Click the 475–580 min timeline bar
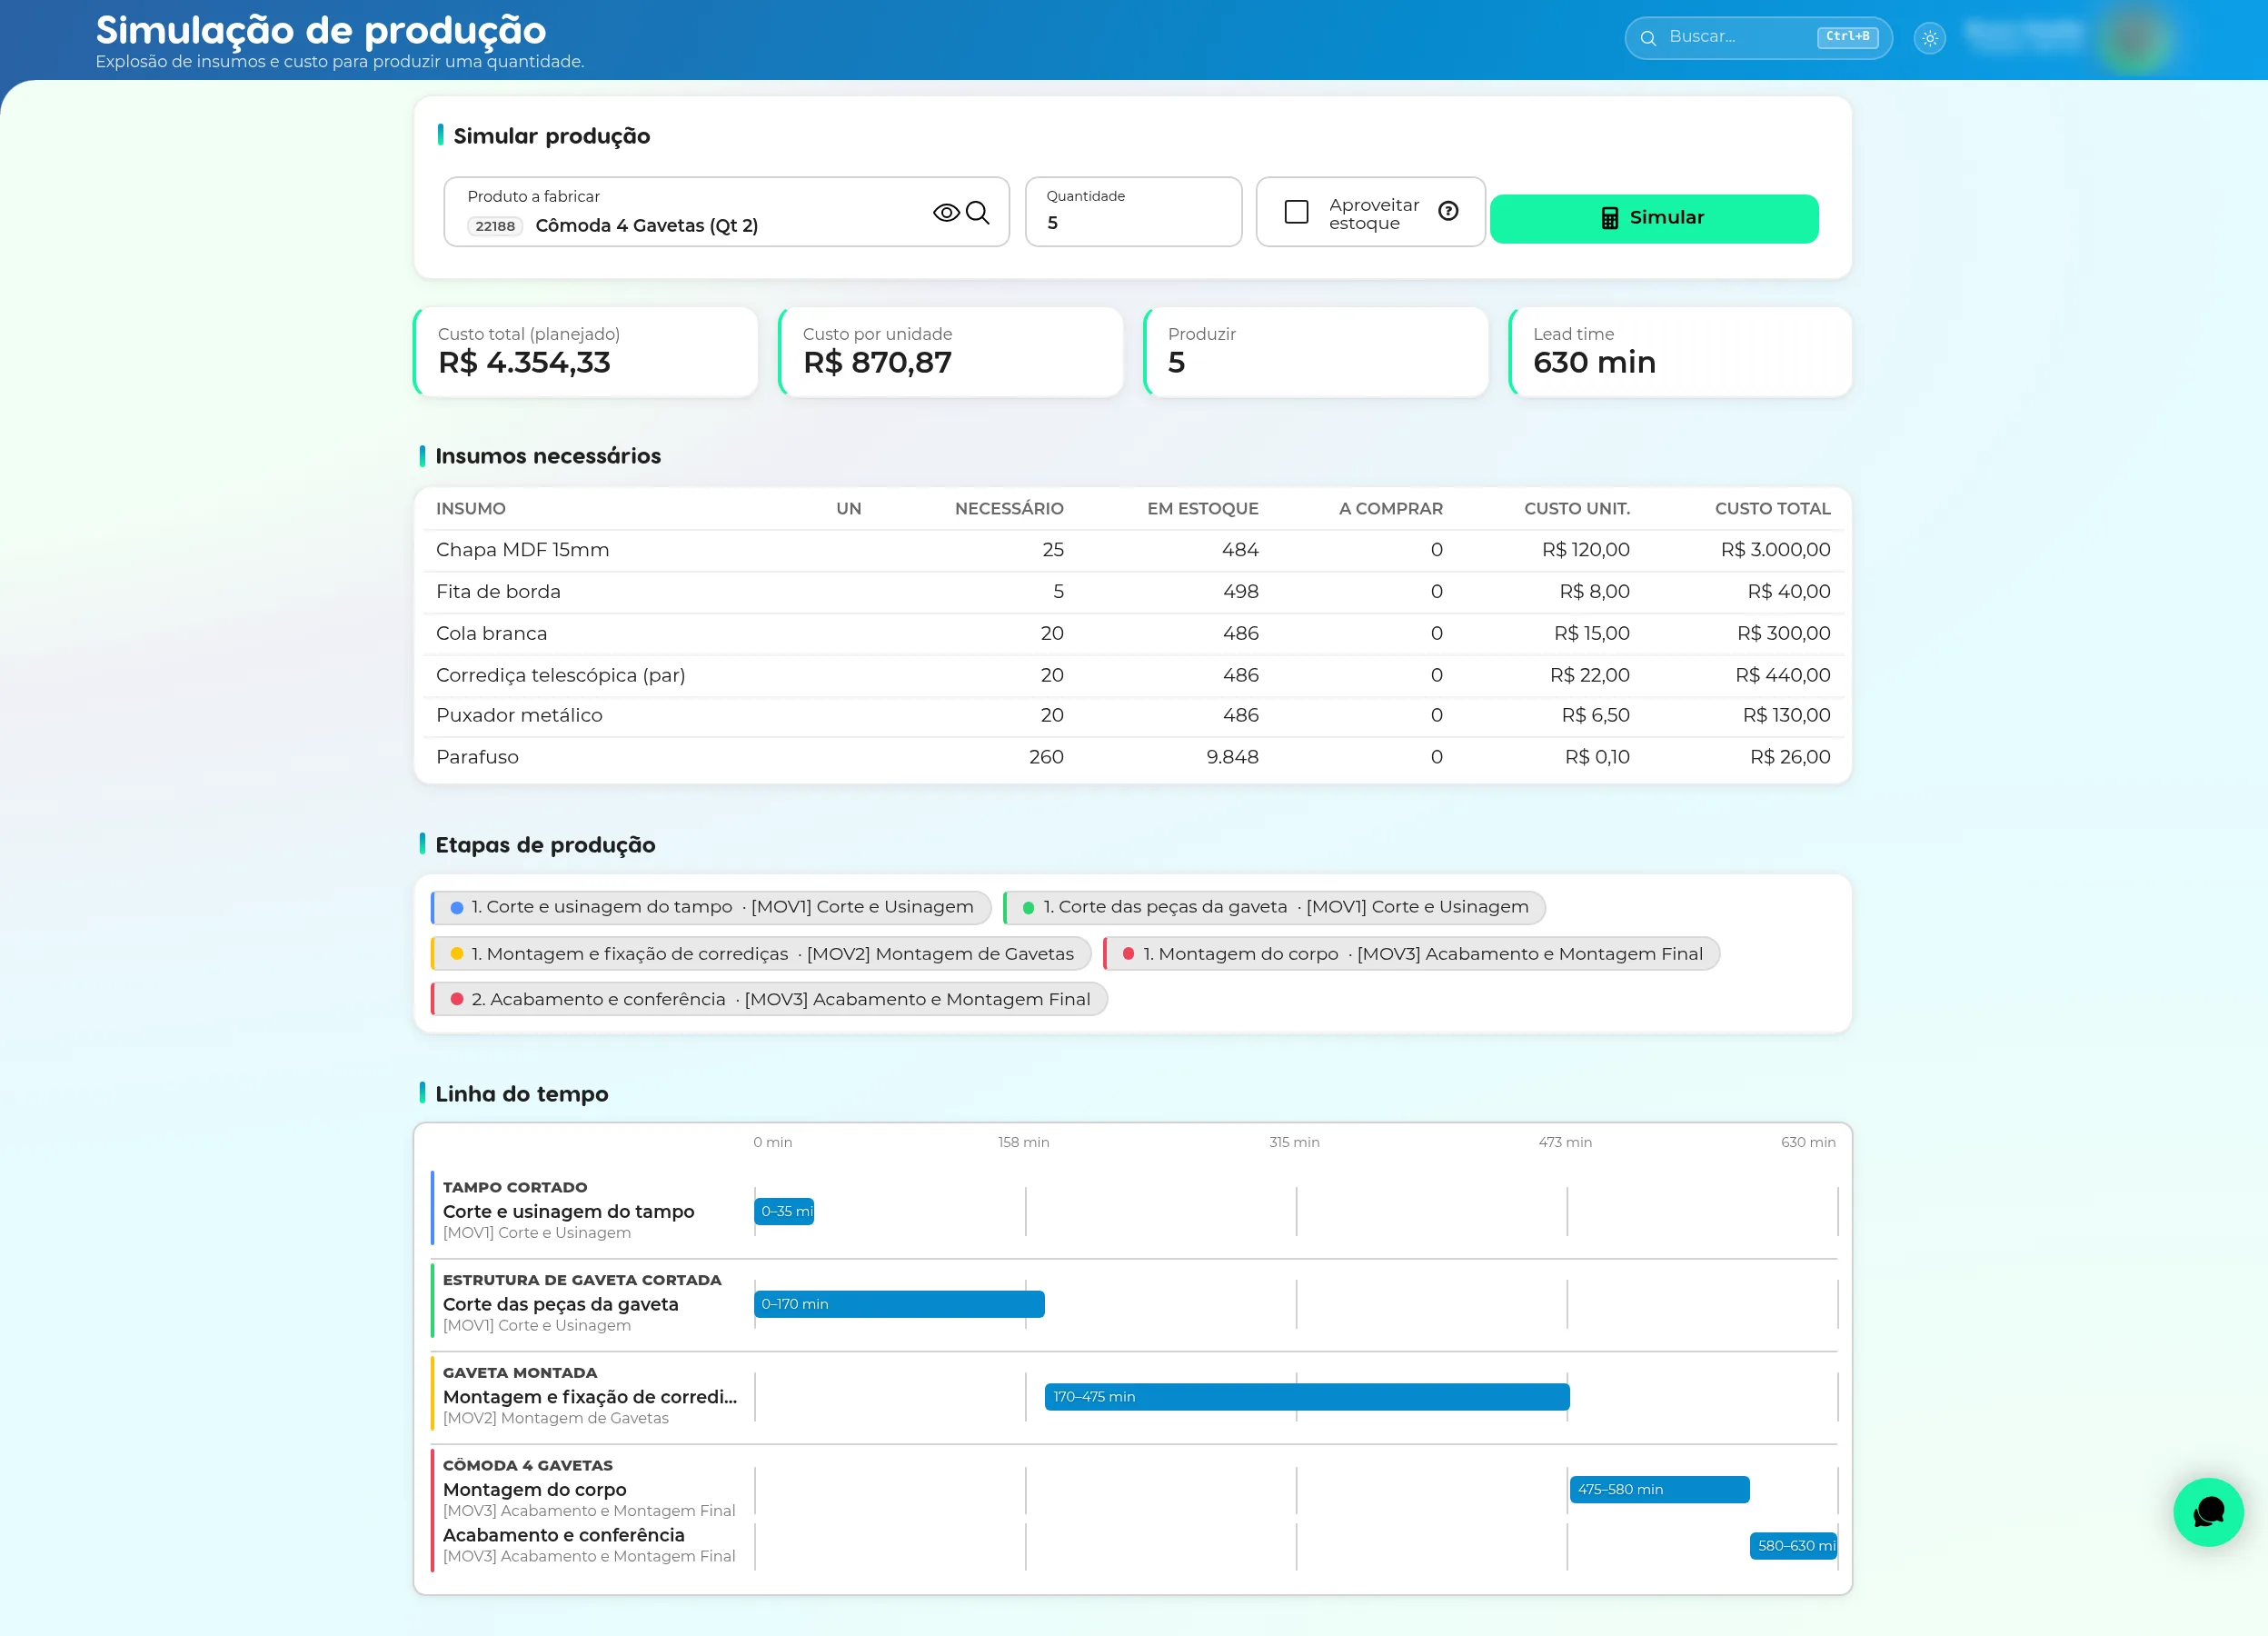Screen dimensions: 2268x1636 click(x=1658, y=1488)
